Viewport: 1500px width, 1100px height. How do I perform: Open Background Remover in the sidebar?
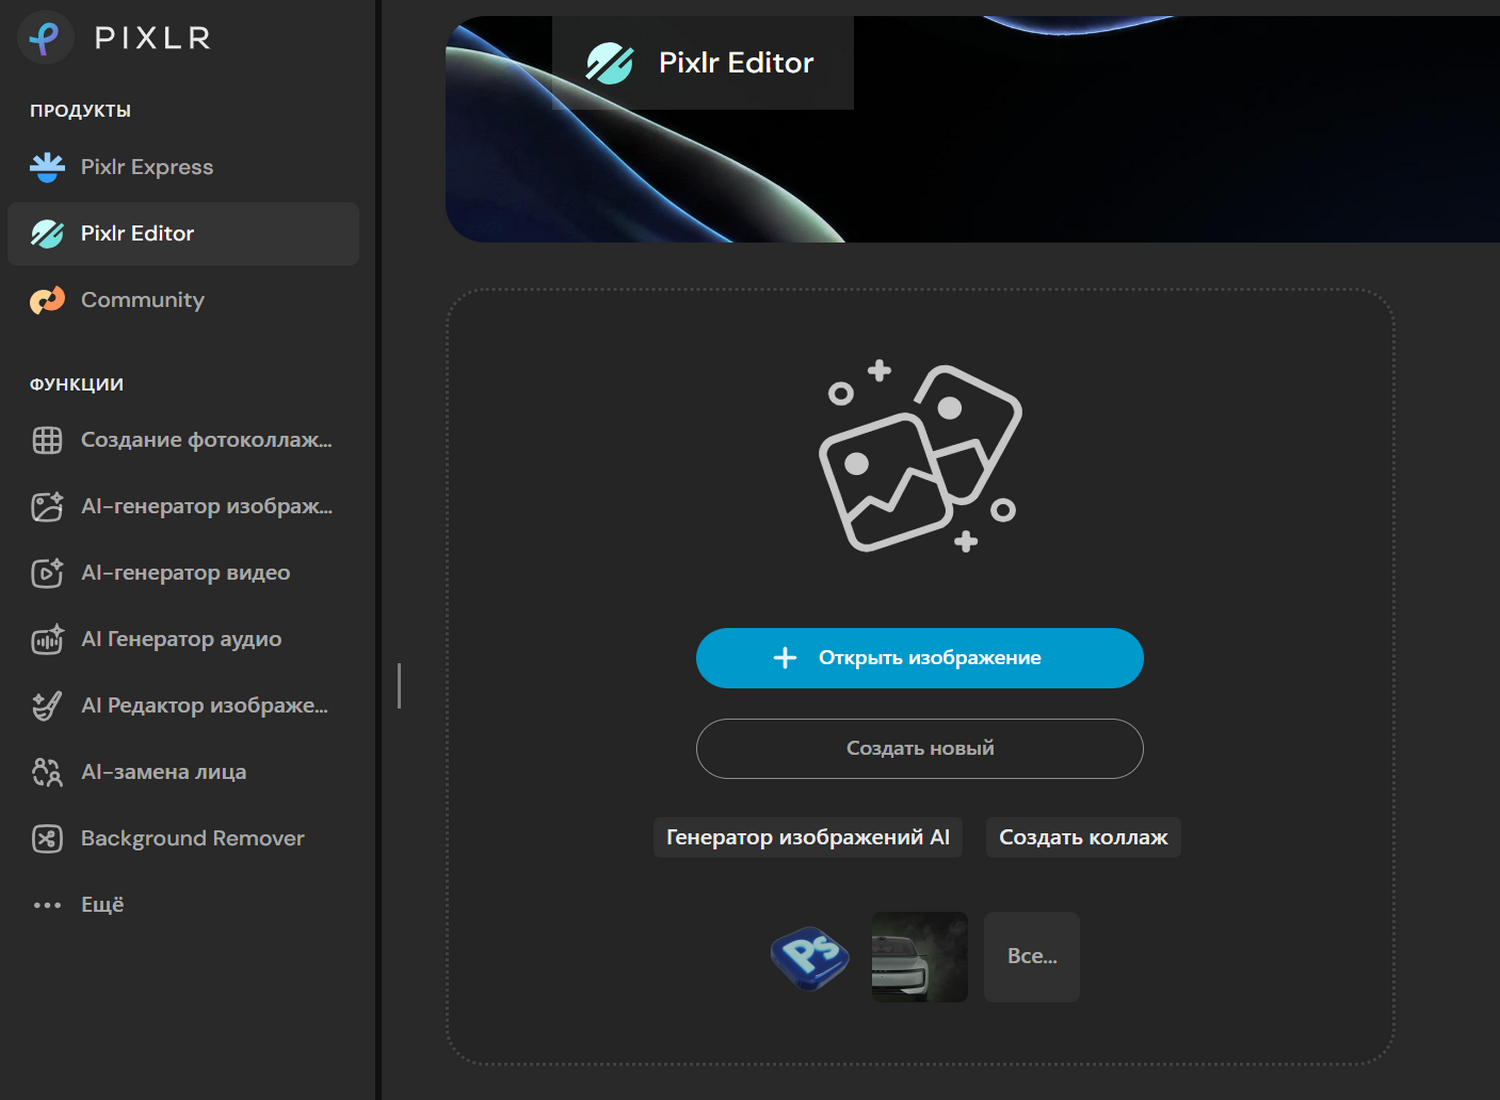pyautogui.click(x=183, y=838)
